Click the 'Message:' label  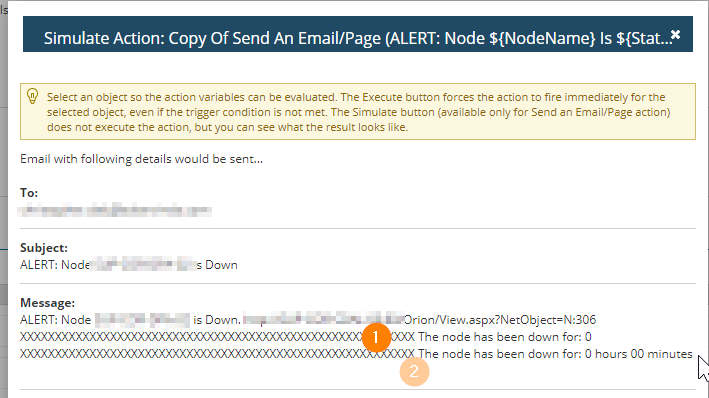tap(47, 303)
